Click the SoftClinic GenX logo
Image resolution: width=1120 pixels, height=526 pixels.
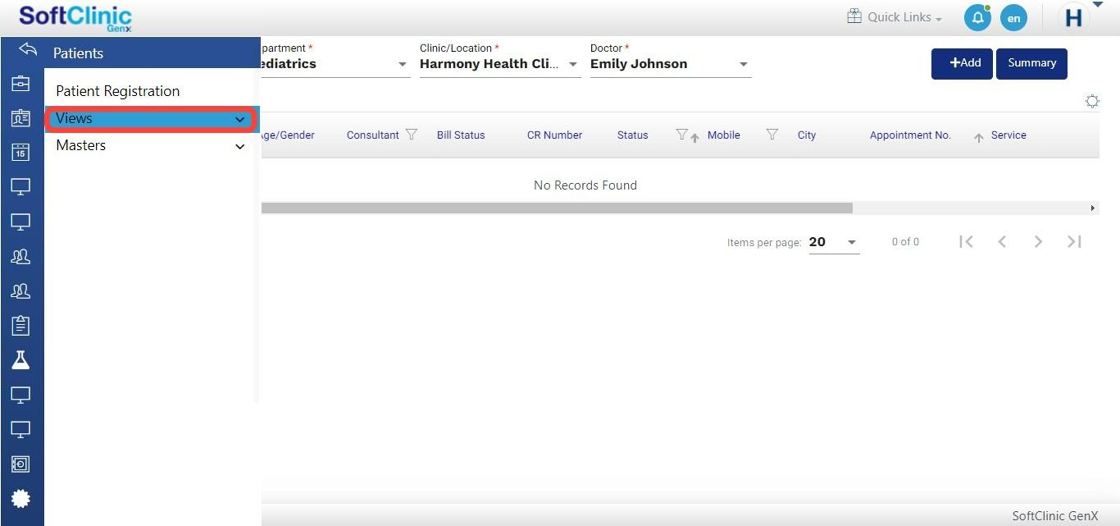click(x=76, y=18)
